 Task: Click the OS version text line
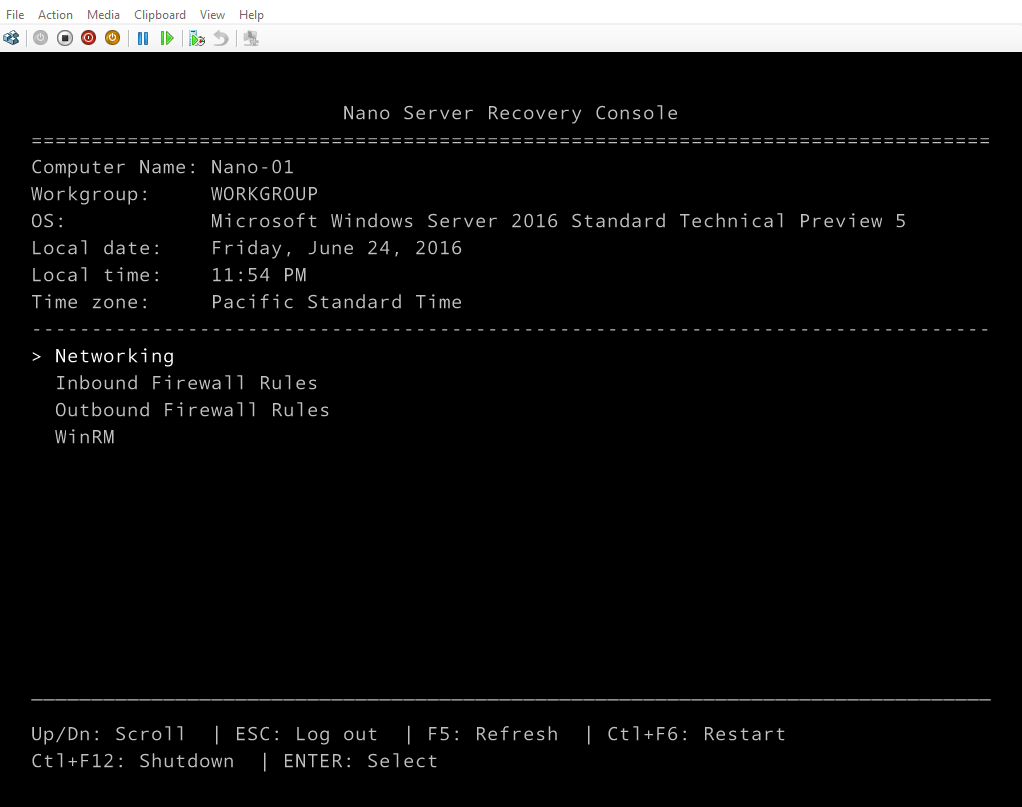(558, 221)
